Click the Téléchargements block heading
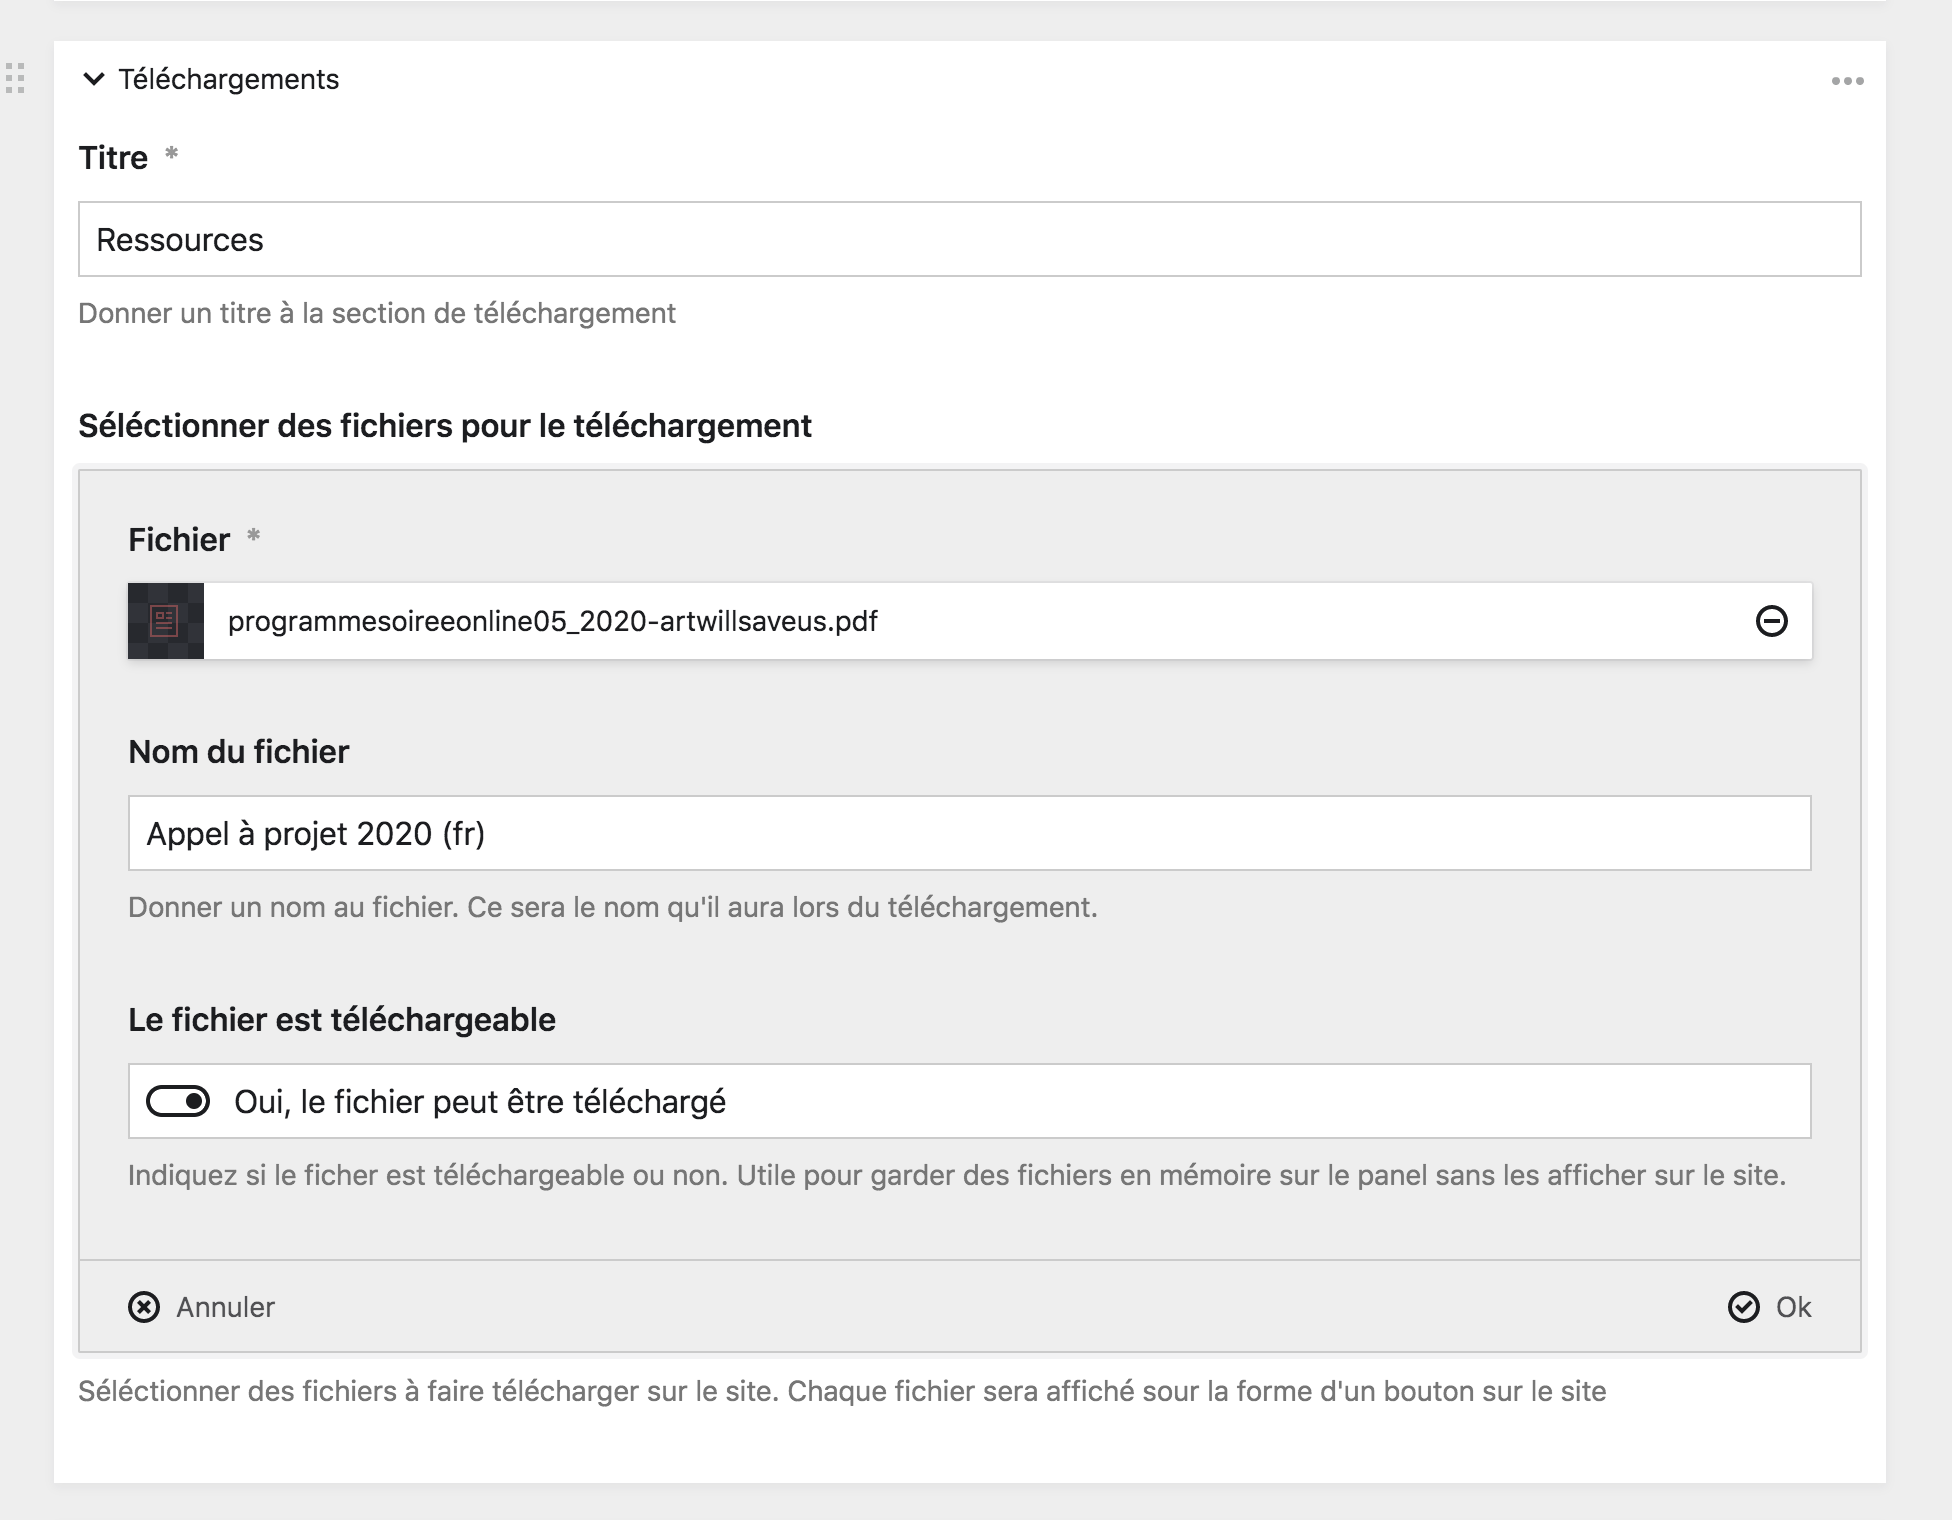 (228, 79)
